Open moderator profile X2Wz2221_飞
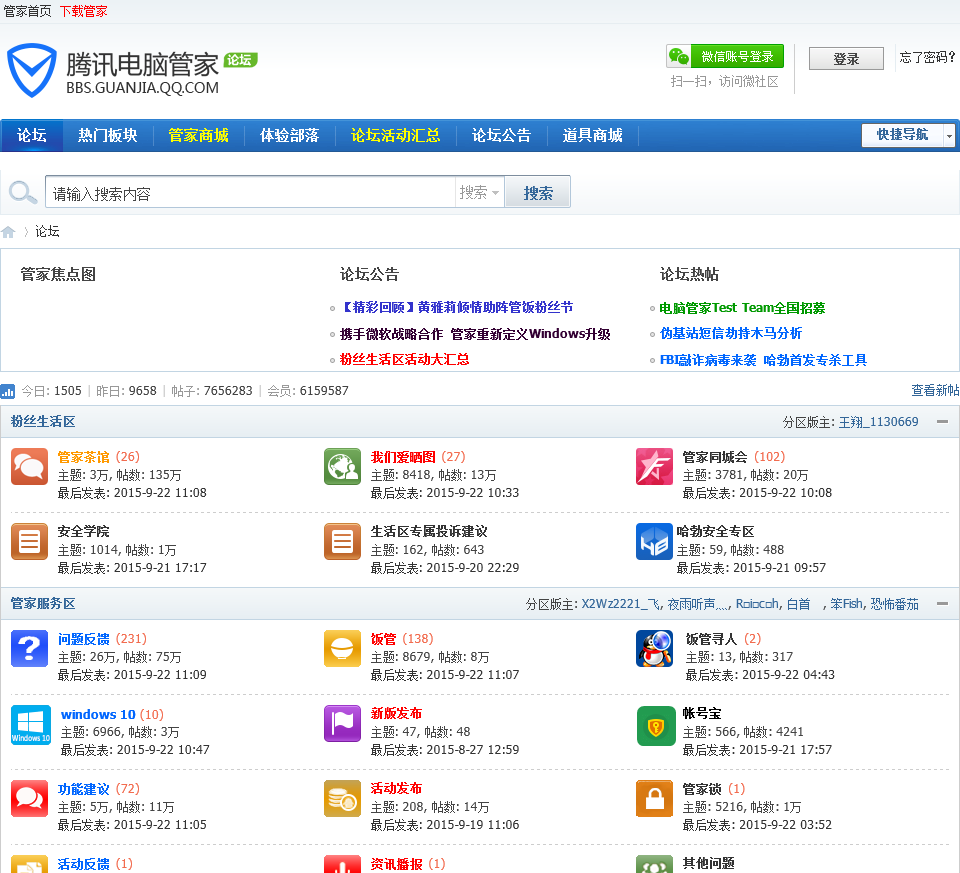The width and height of the screenshot is (960, 873). tap(621, 604)
